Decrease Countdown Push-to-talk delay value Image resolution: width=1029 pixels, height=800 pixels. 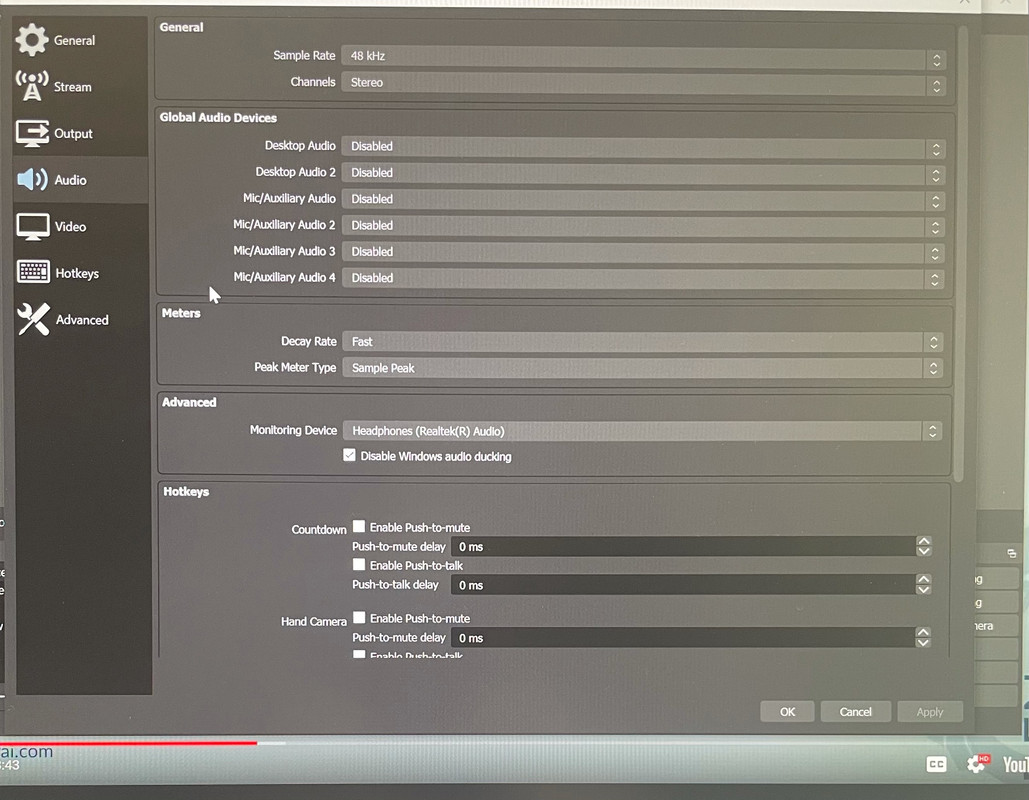coord(923,589)
